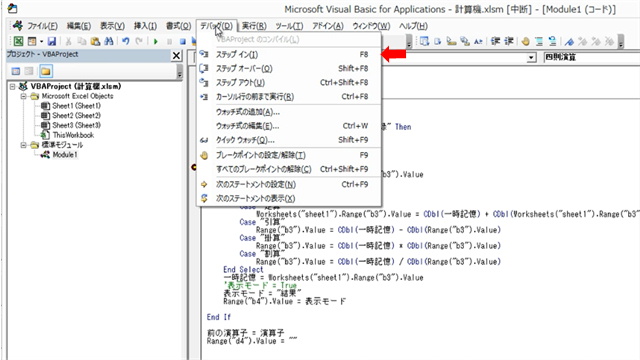Choose クイック ウォッチ(Q)... menu item
The height and width of the screenshot is (360, 640).
(x=289, y=140)
